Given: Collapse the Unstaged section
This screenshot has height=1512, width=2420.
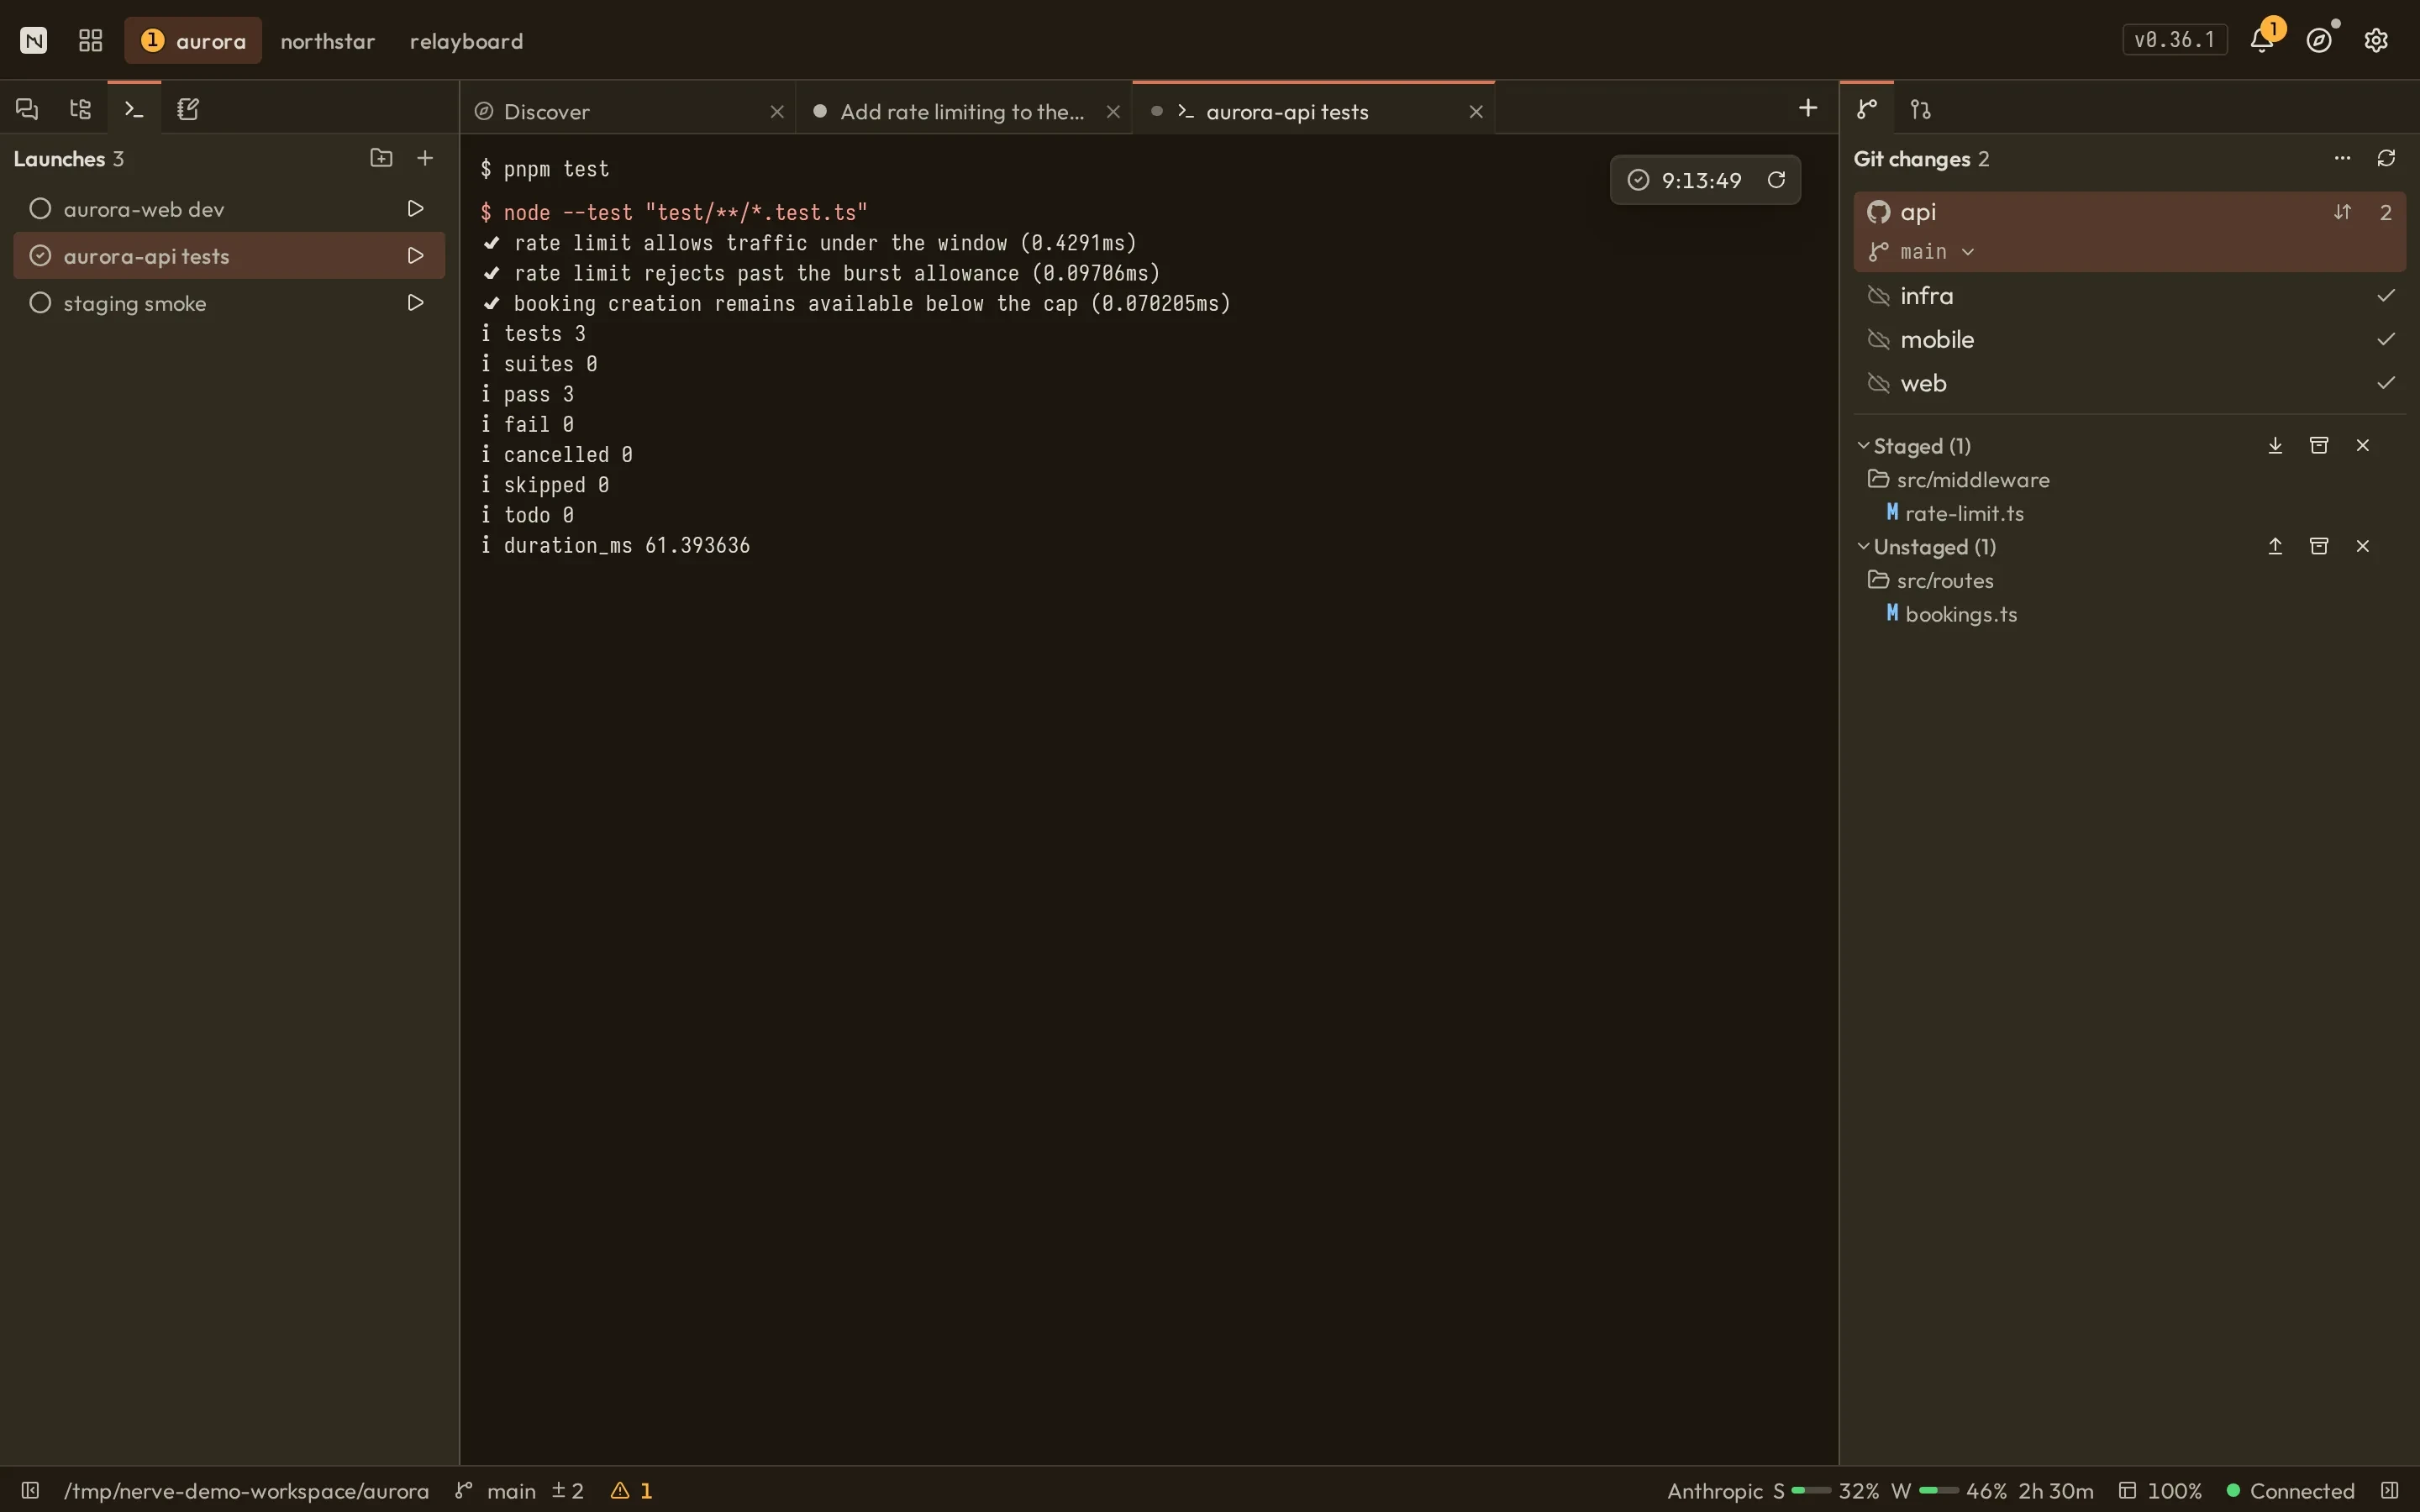Looking at the screenshot, I should (x=1863, y=547).
